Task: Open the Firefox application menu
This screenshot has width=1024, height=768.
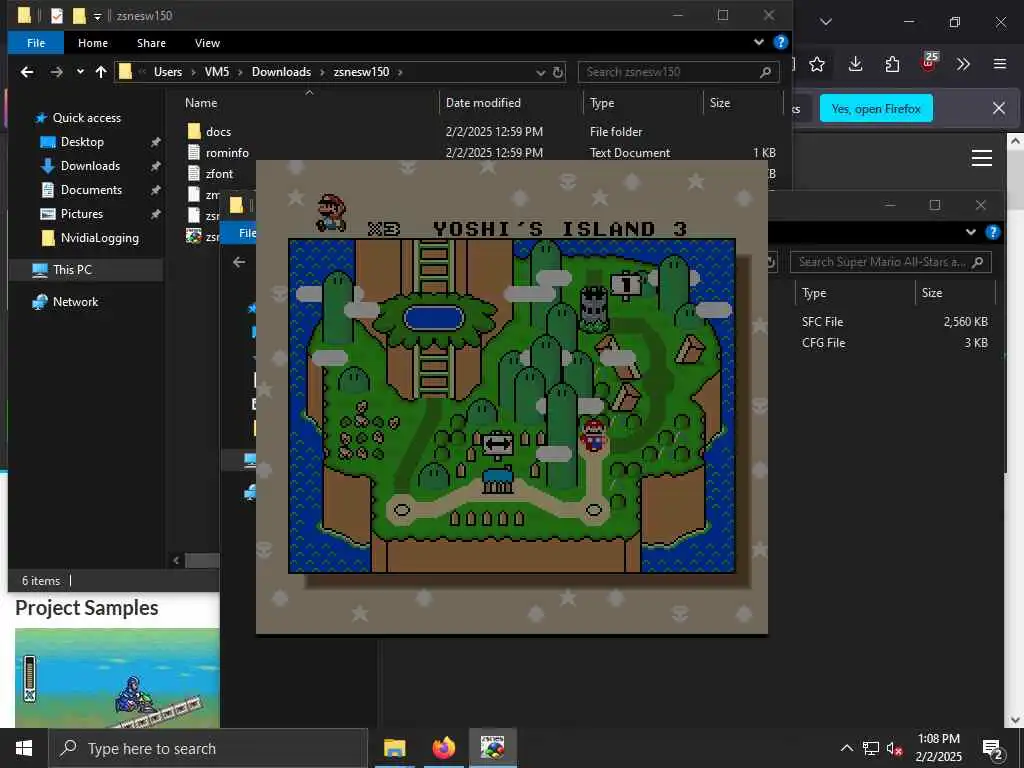Action: click(x=999, y=64)
